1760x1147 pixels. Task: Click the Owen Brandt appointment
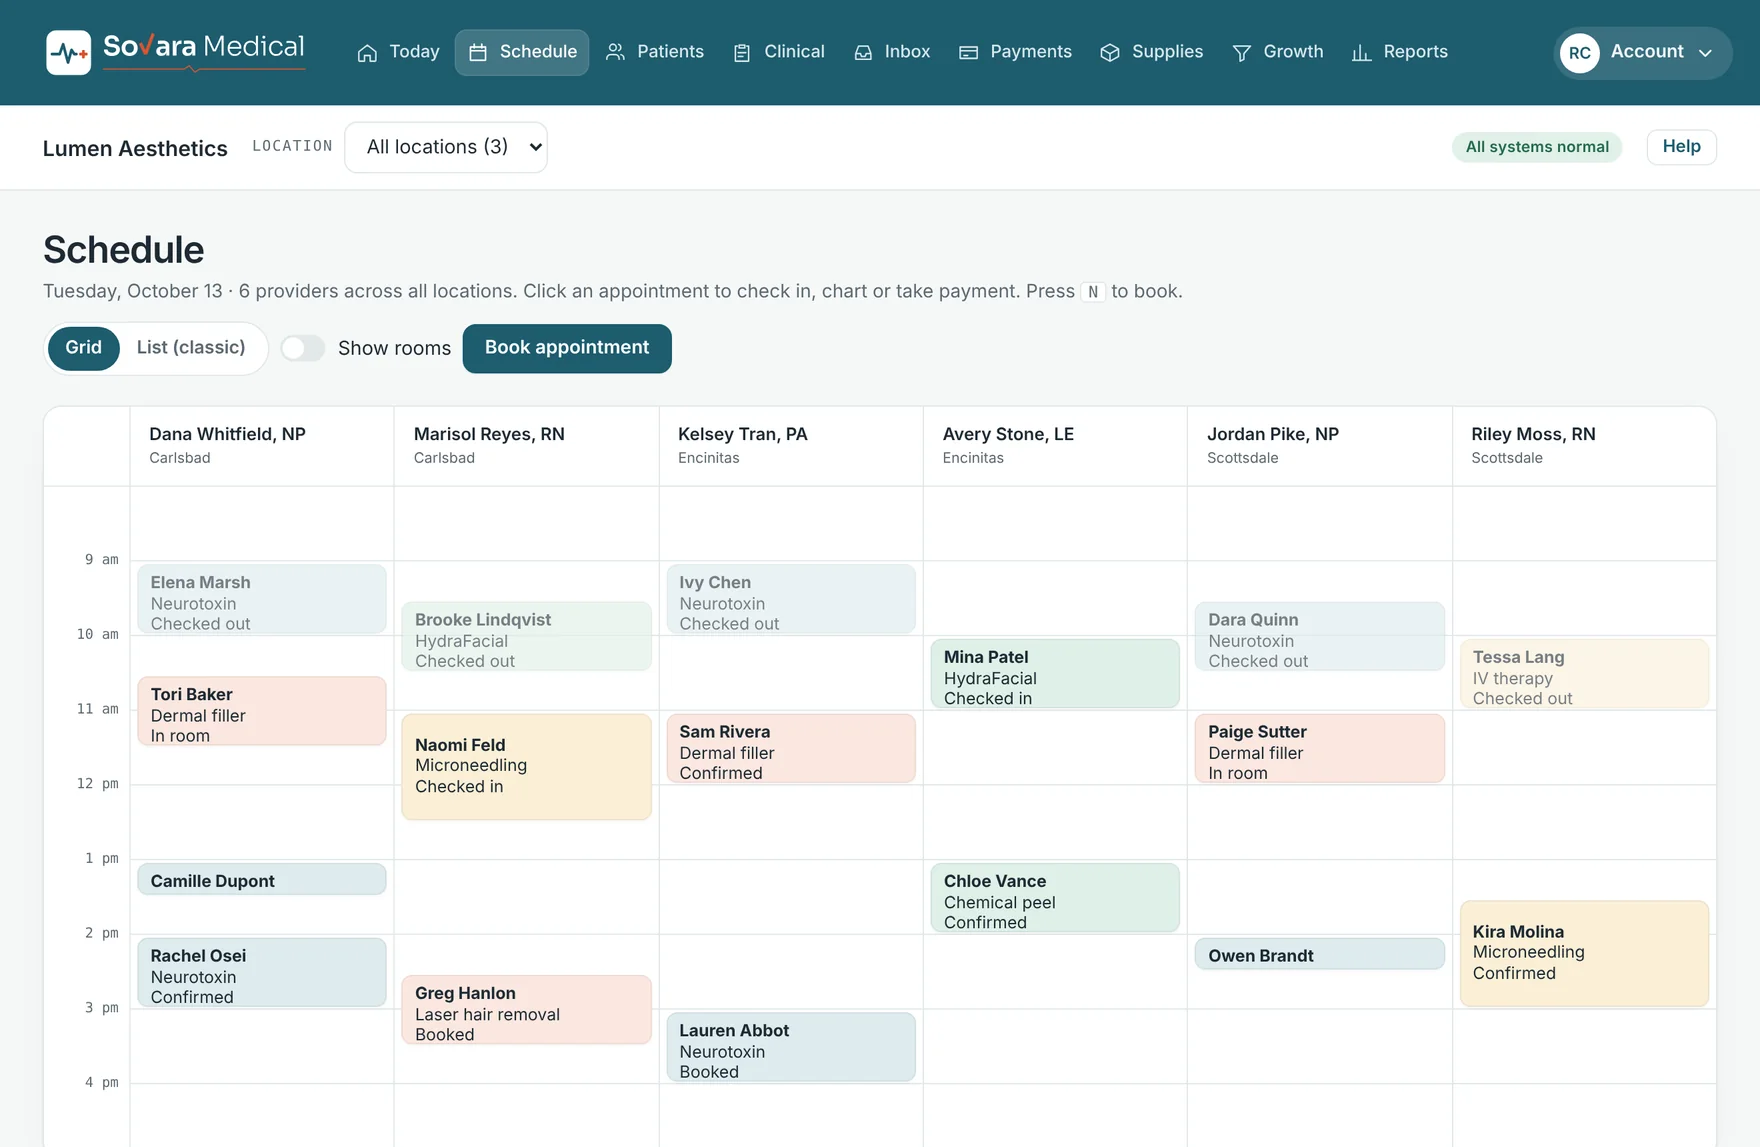(x=1319, y=954)
